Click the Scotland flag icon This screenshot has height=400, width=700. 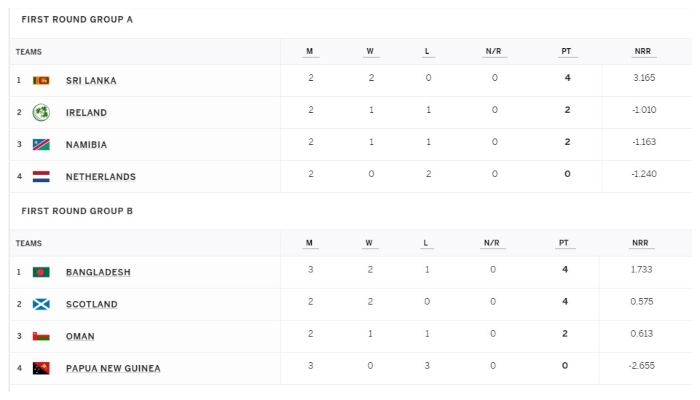(41, 304)
